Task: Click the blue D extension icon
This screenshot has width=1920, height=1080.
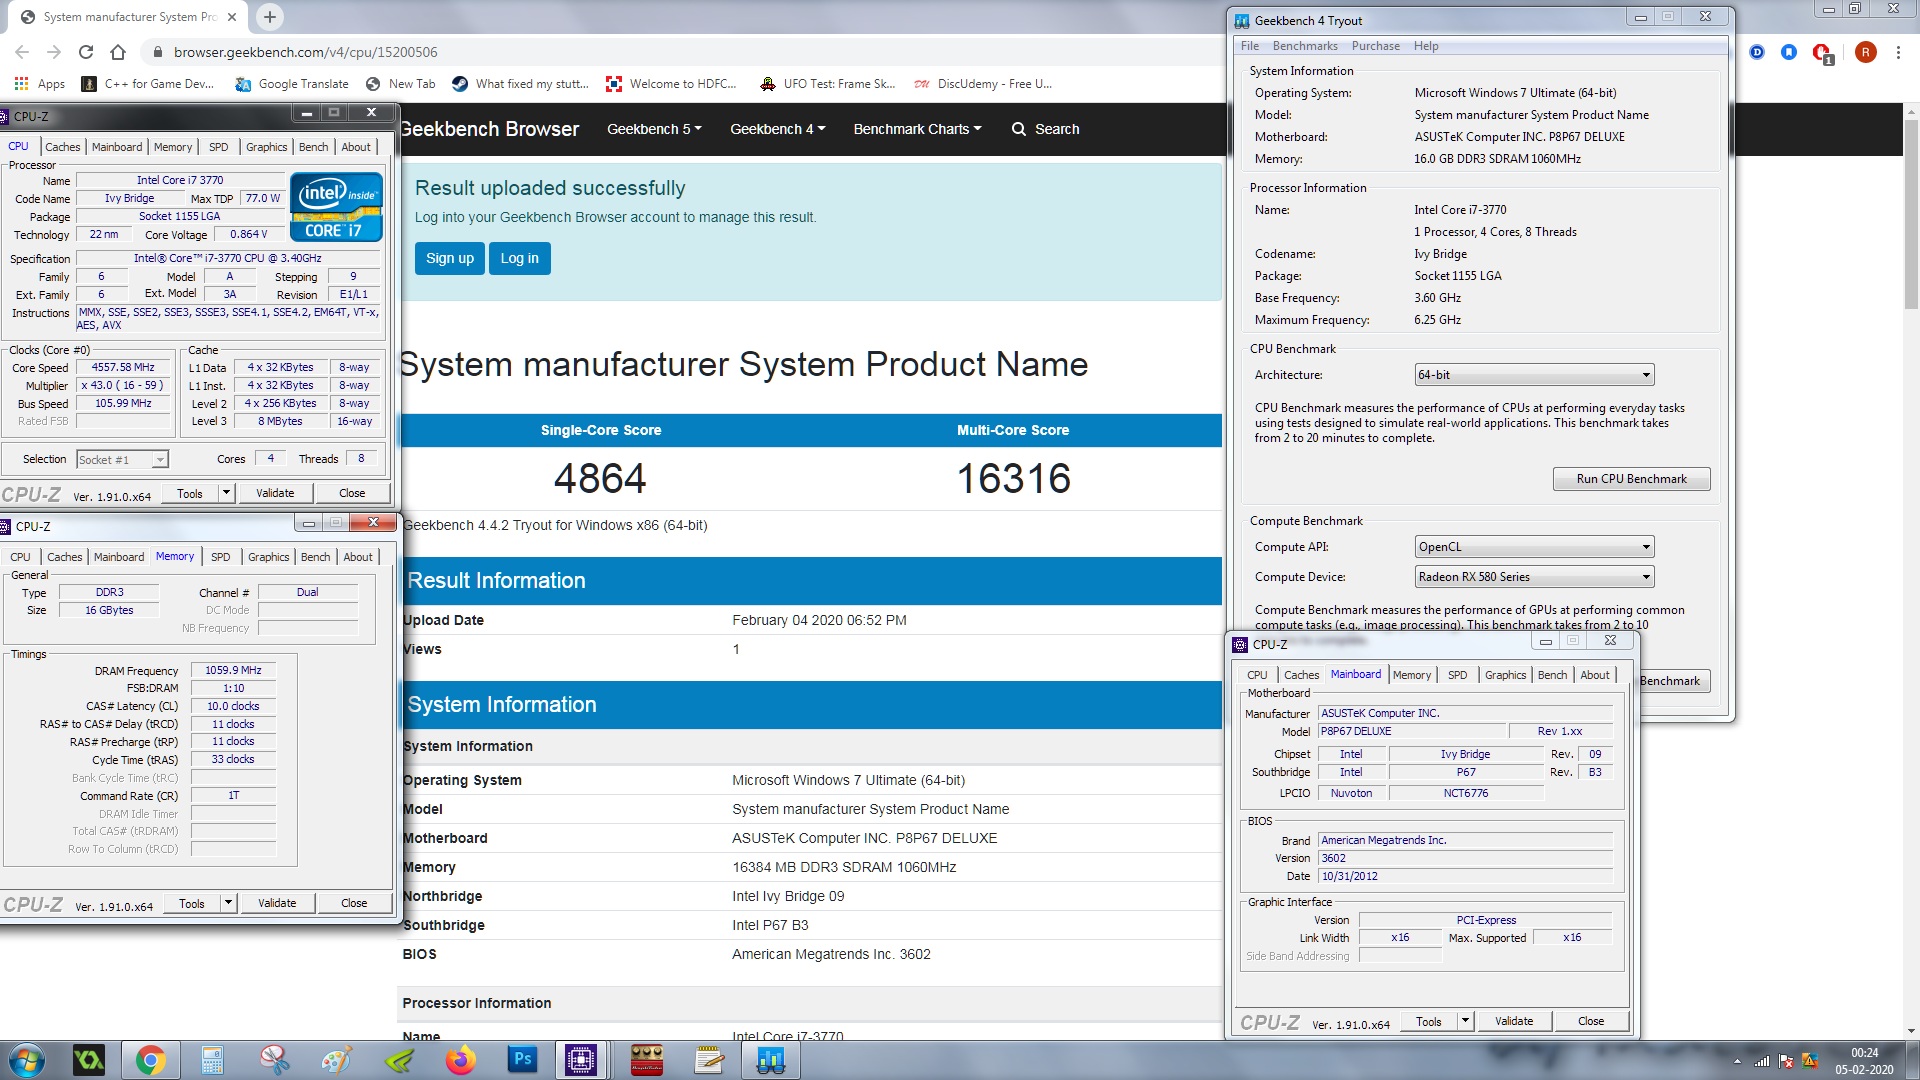Action: (x=1757, y=52)
